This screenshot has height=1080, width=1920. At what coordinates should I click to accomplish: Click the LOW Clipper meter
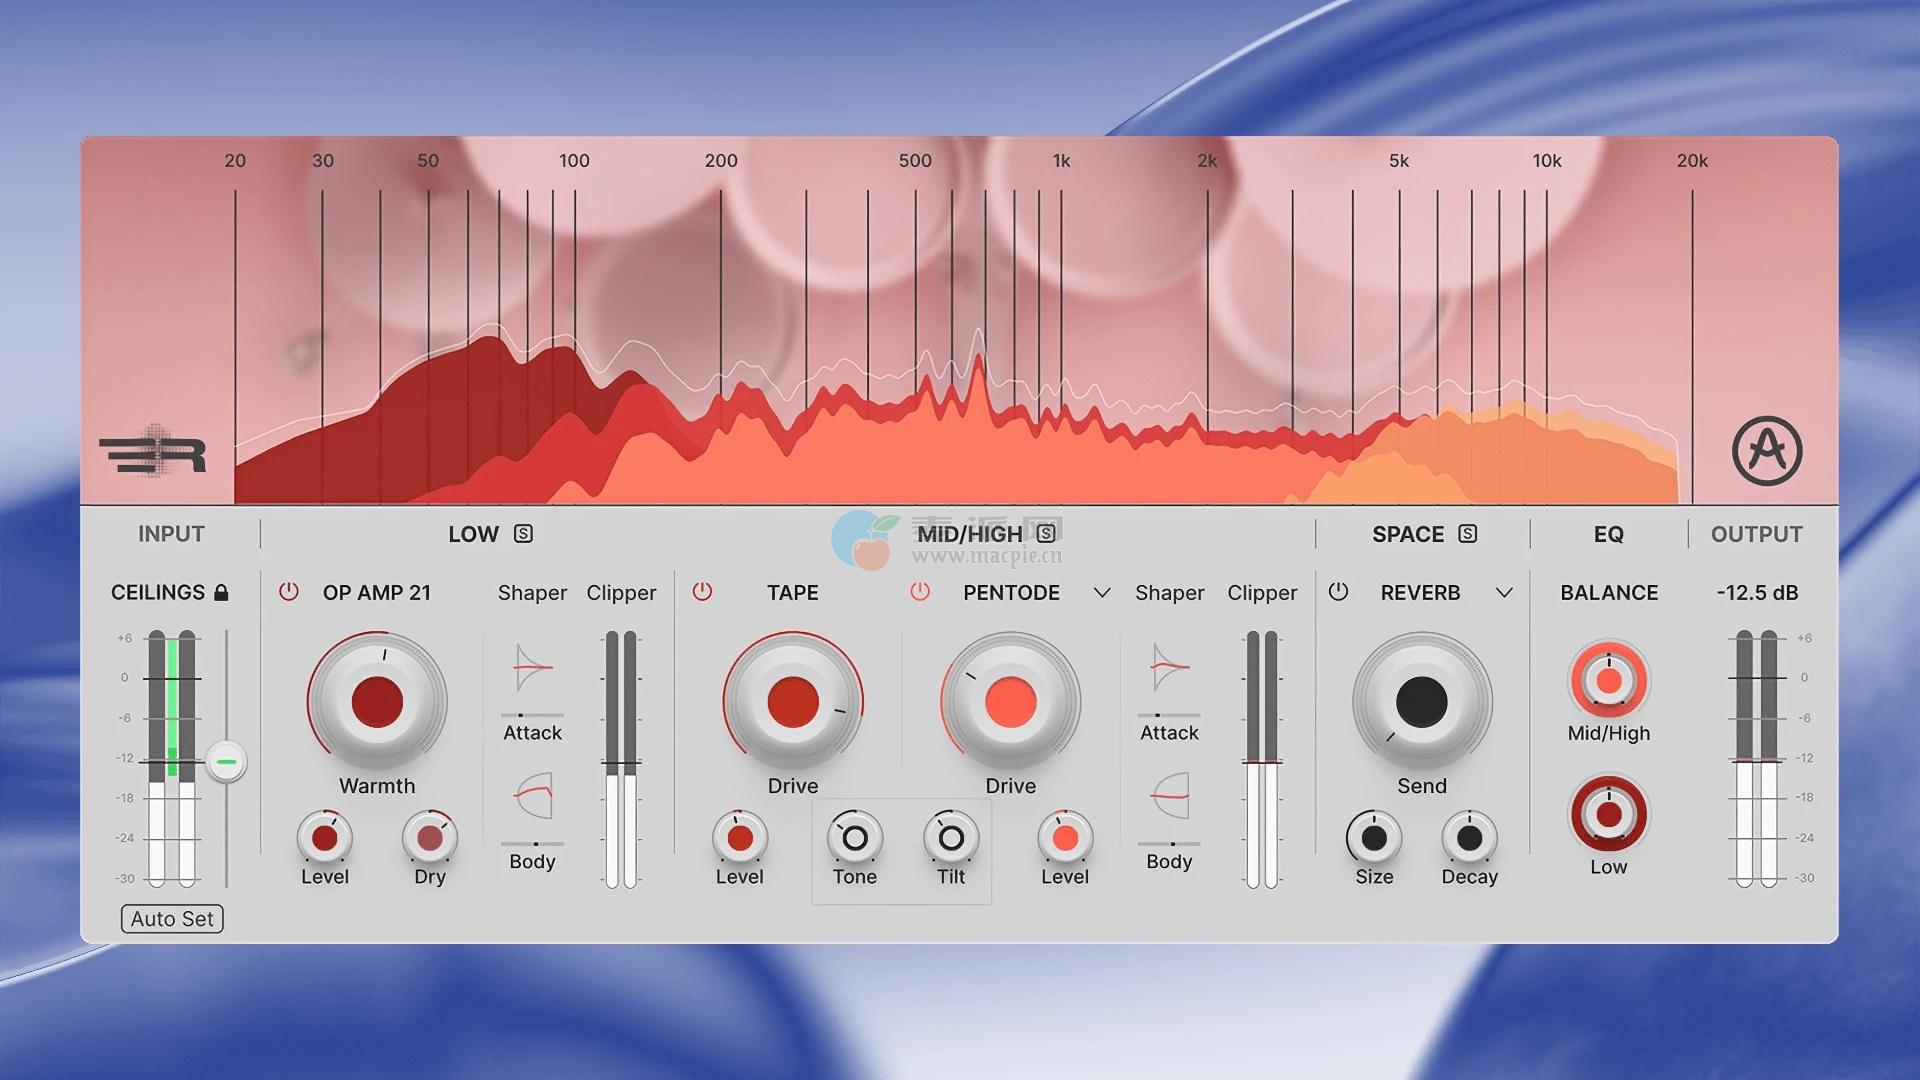pos(622,759)
